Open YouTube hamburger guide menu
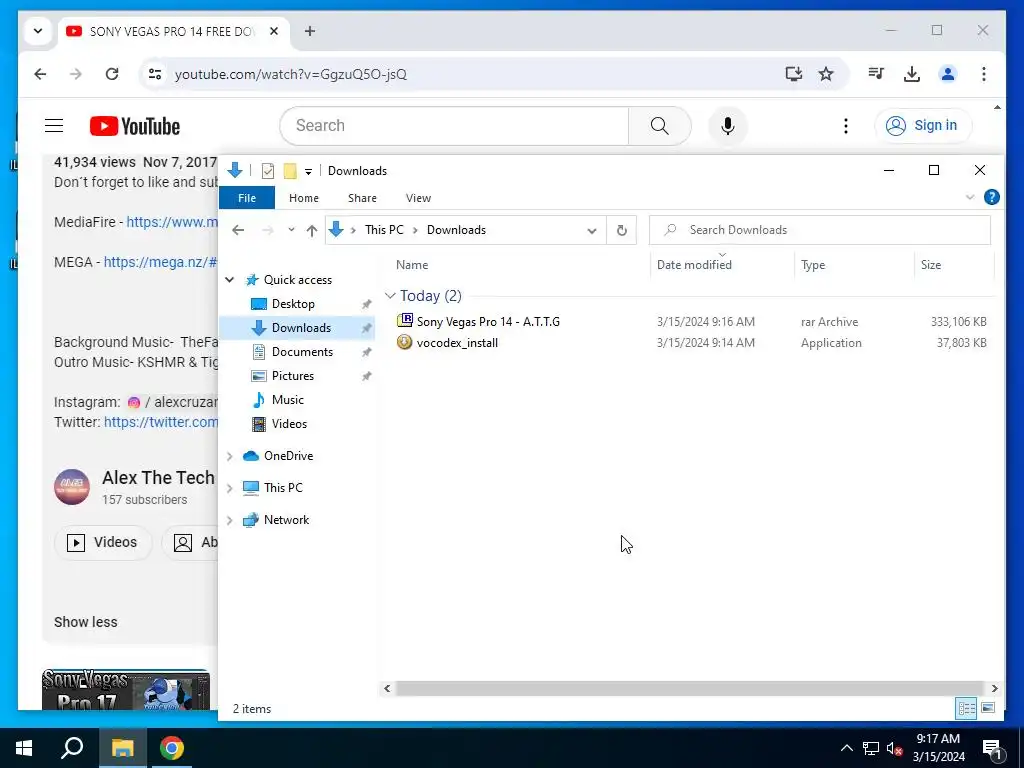The image size is (1024, 768). pyautogui.click(x=54, y=125)
